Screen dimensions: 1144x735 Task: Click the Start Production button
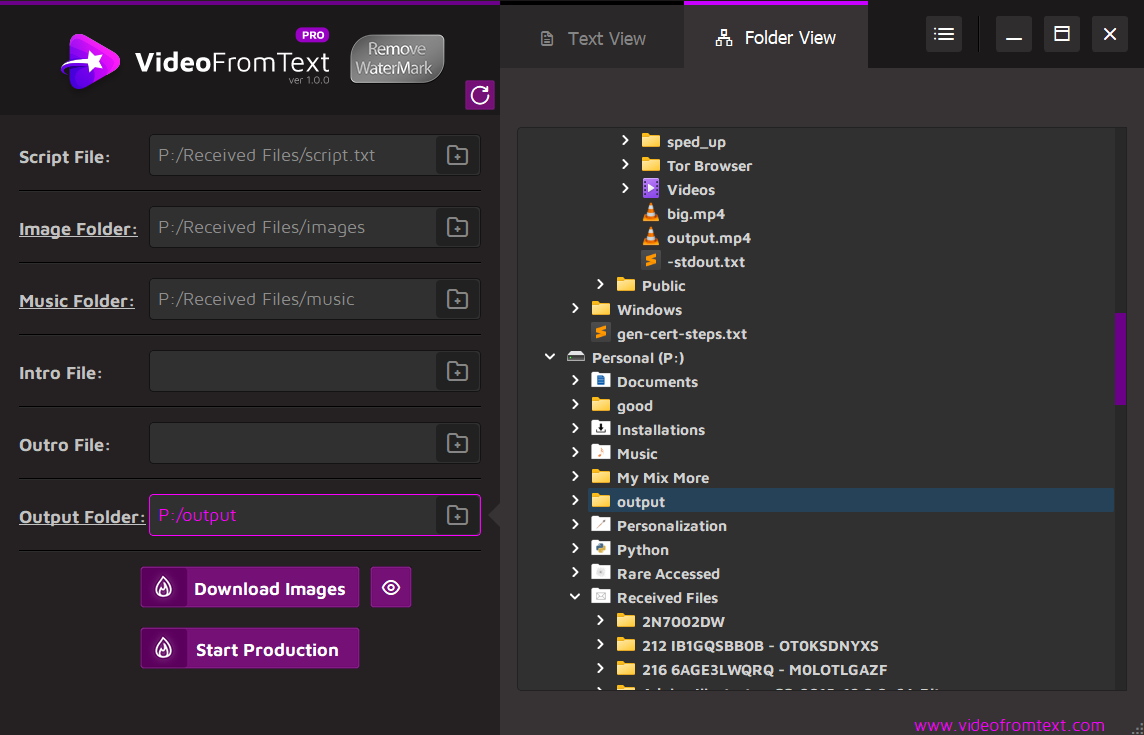click(x=250, y=648)
